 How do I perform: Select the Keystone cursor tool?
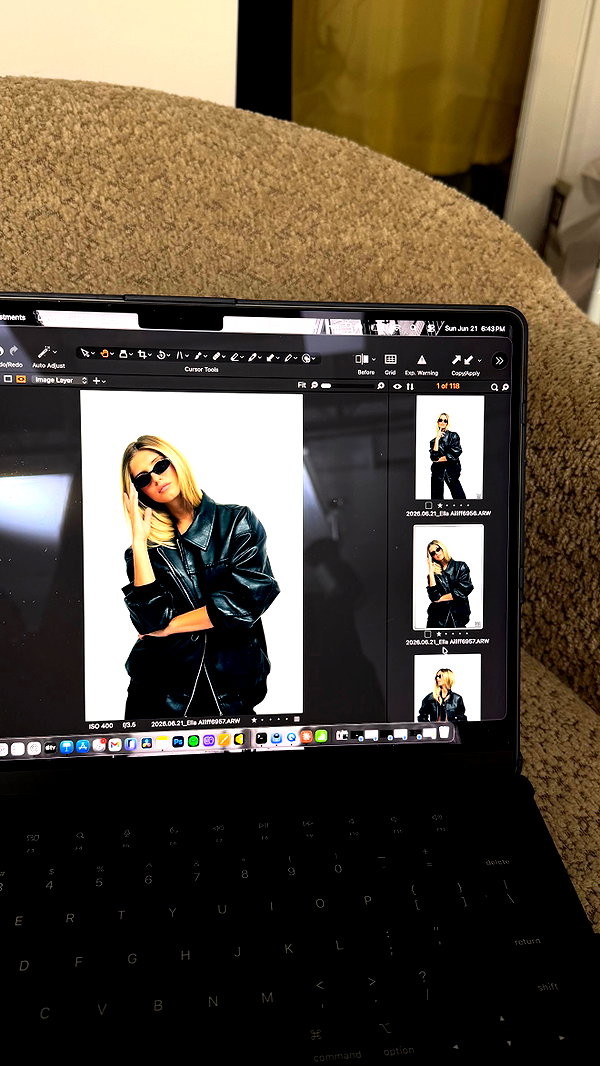point(180,355)
